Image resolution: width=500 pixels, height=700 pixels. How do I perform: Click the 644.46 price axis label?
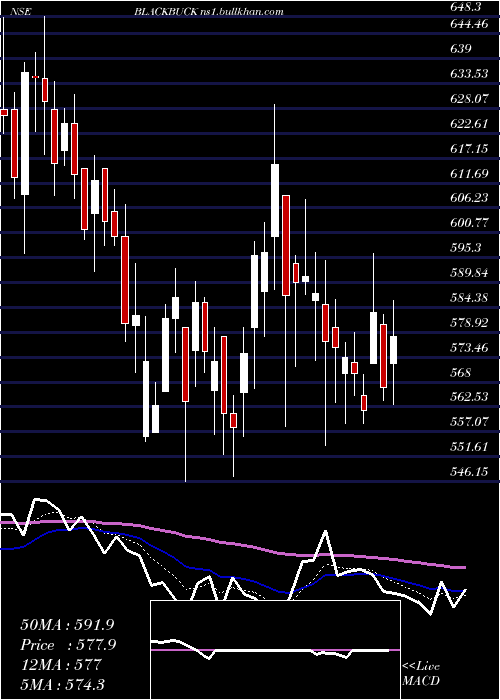click(469, 25)
